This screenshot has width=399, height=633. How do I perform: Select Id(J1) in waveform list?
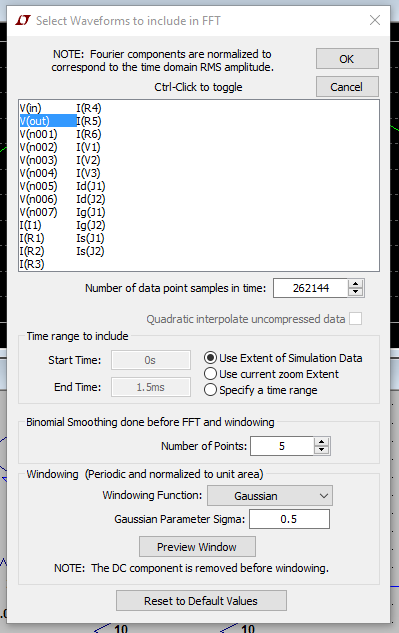pyautogui.click(x=91, y=186)
